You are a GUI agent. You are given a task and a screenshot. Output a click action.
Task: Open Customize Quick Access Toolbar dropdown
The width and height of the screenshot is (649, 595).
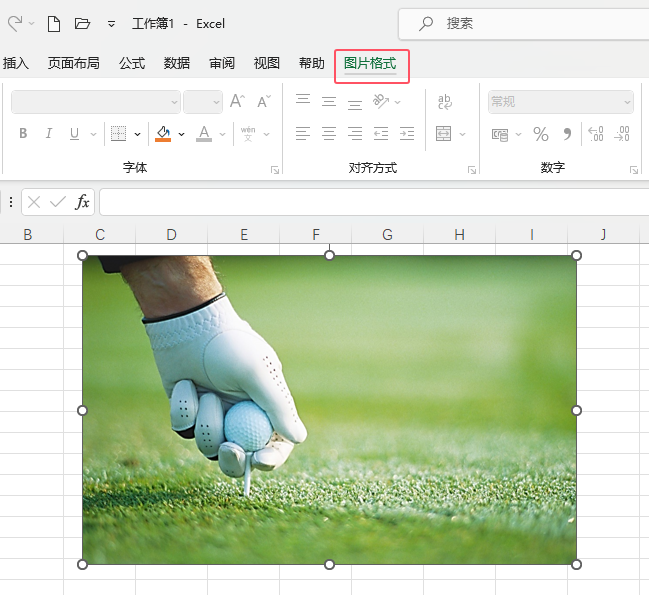[111, 24]
